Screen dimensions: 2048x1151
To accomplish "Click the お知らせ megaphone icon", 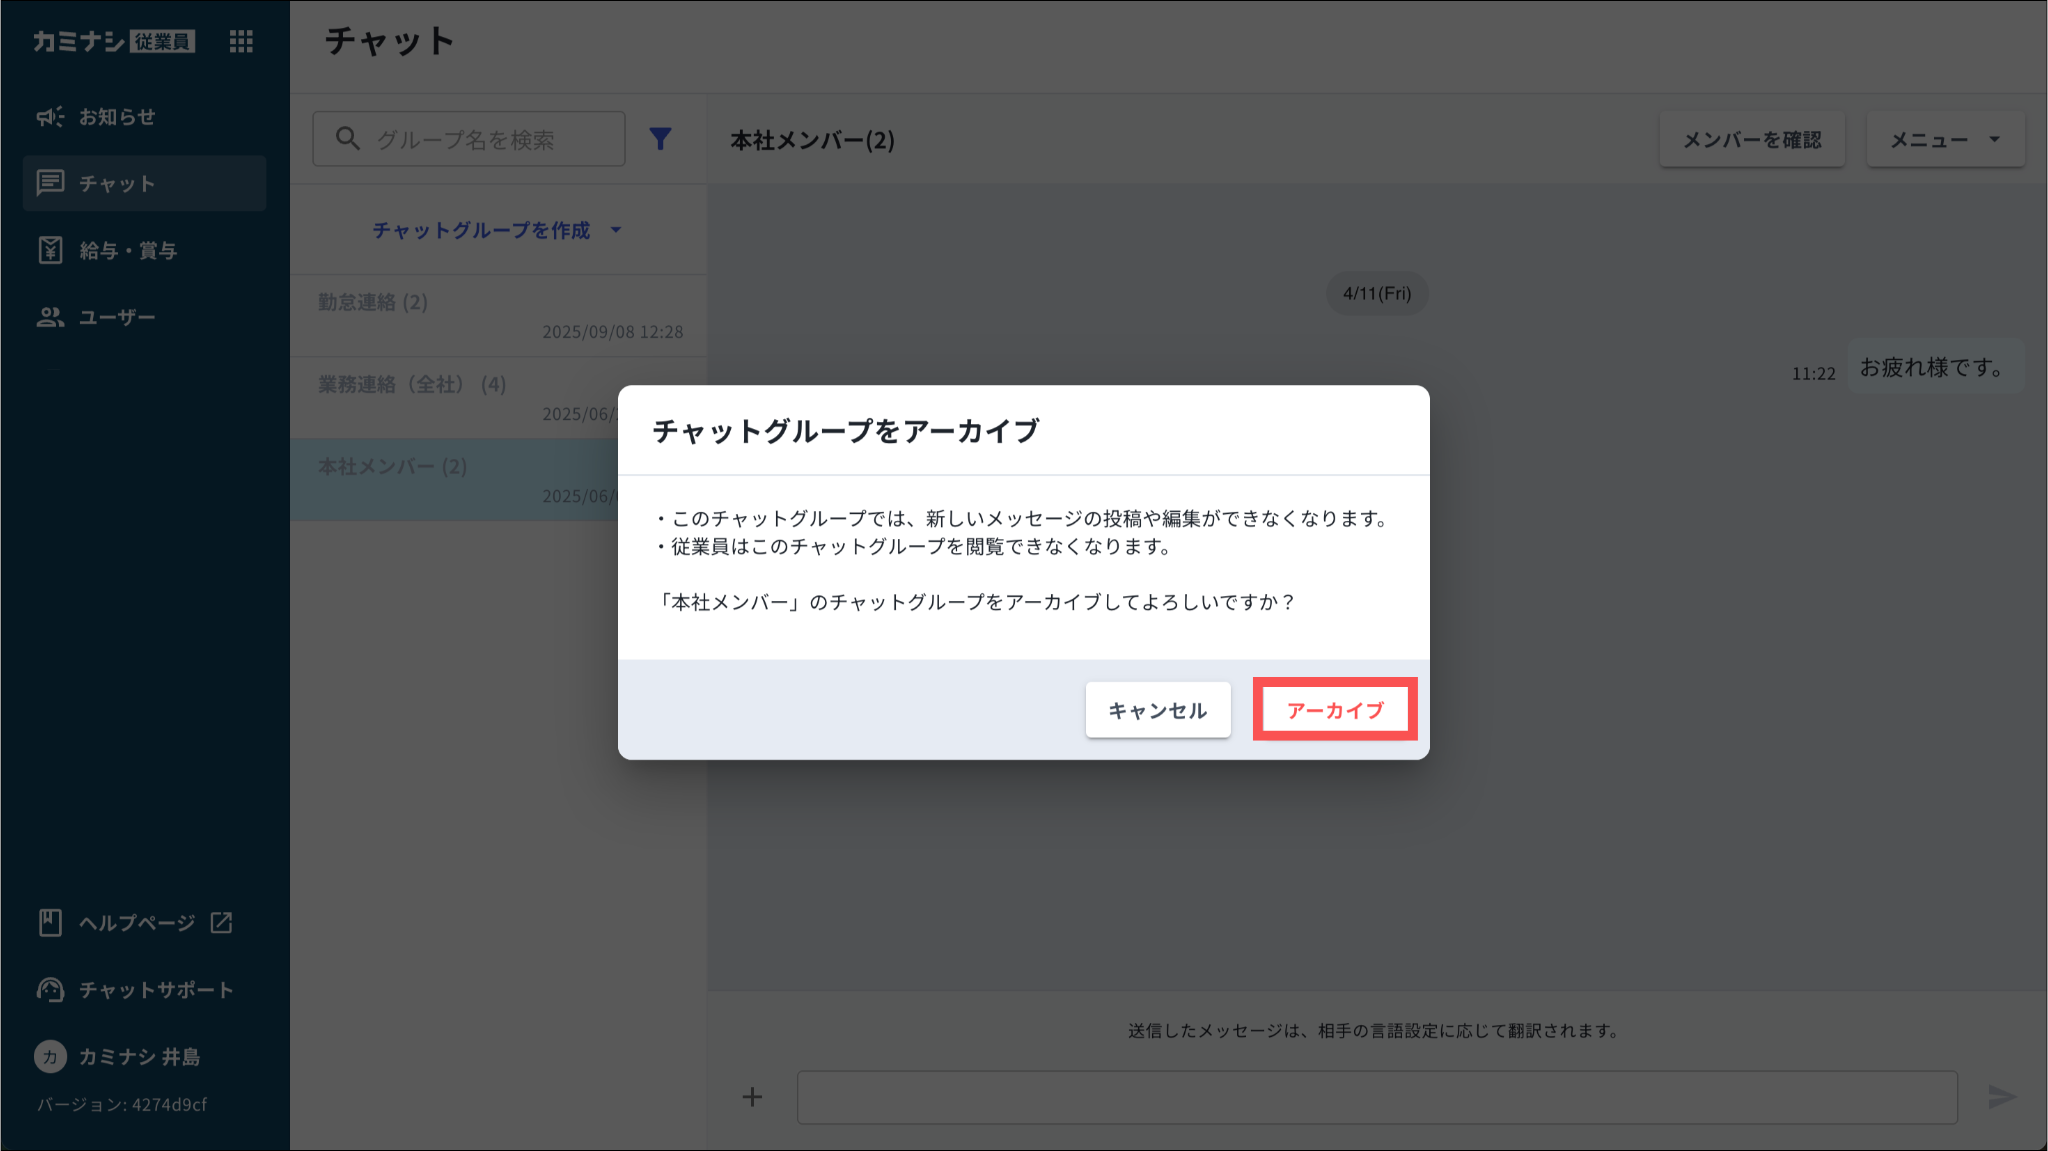I will point(50,117).
